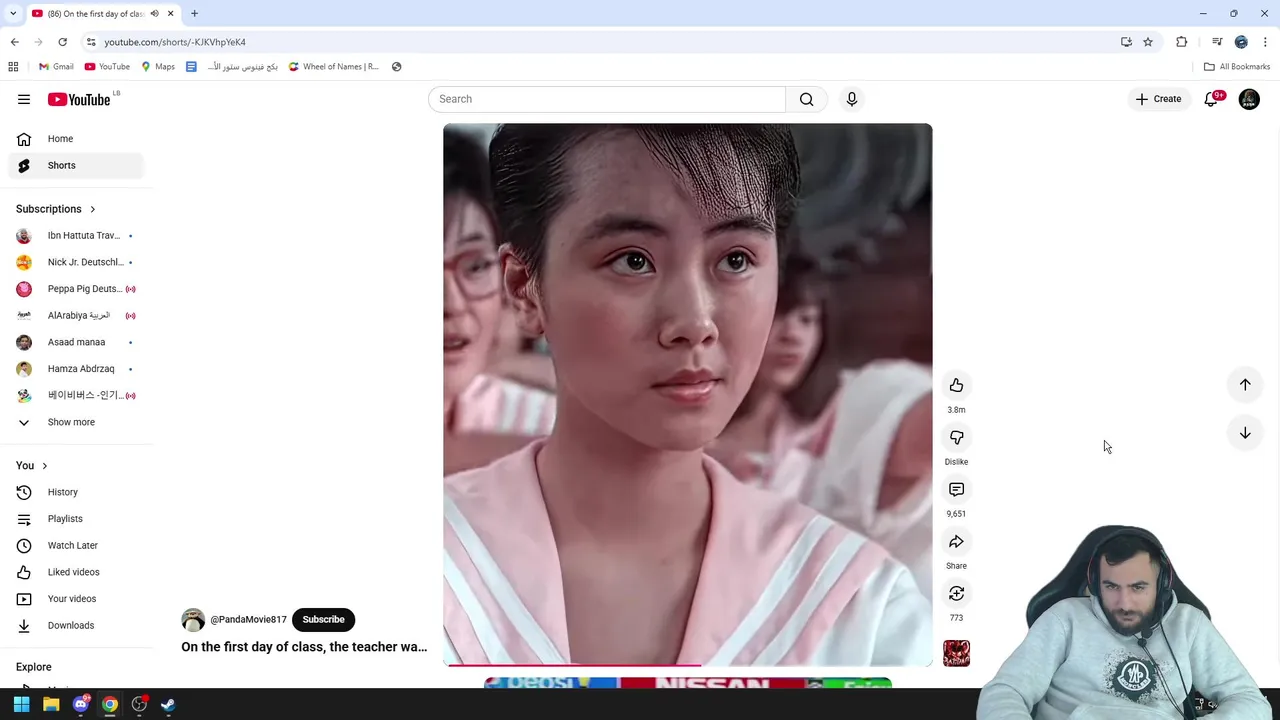Open Ibn Hattuta Trav... subscription
This screenshot has height=720, width=1280.
76,235
